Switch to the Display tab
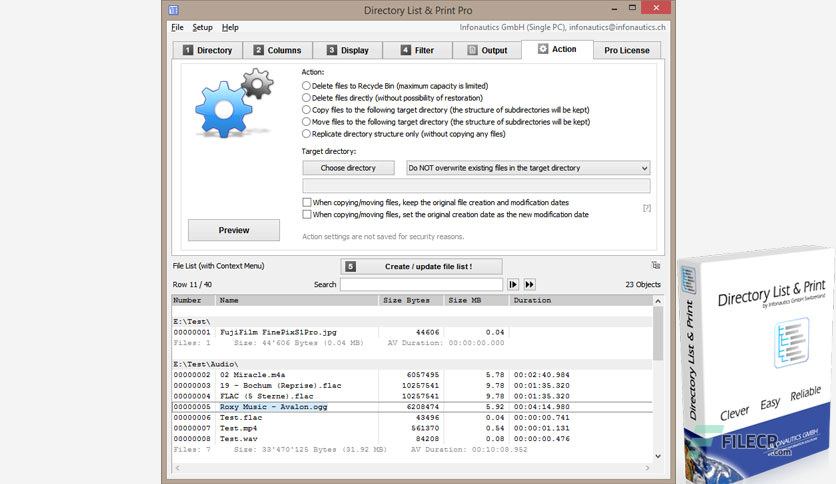Viewport: 836px width, 484px height. tap(348, 50)
